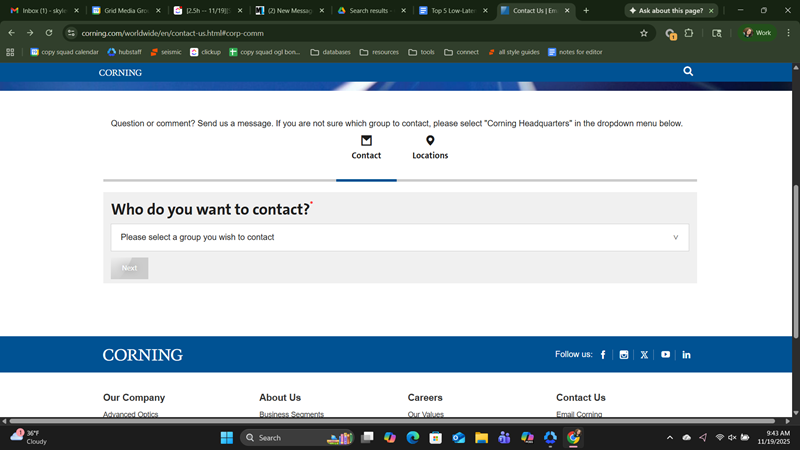
Task: Switch to the Locations tab
Action: point(430,148)
